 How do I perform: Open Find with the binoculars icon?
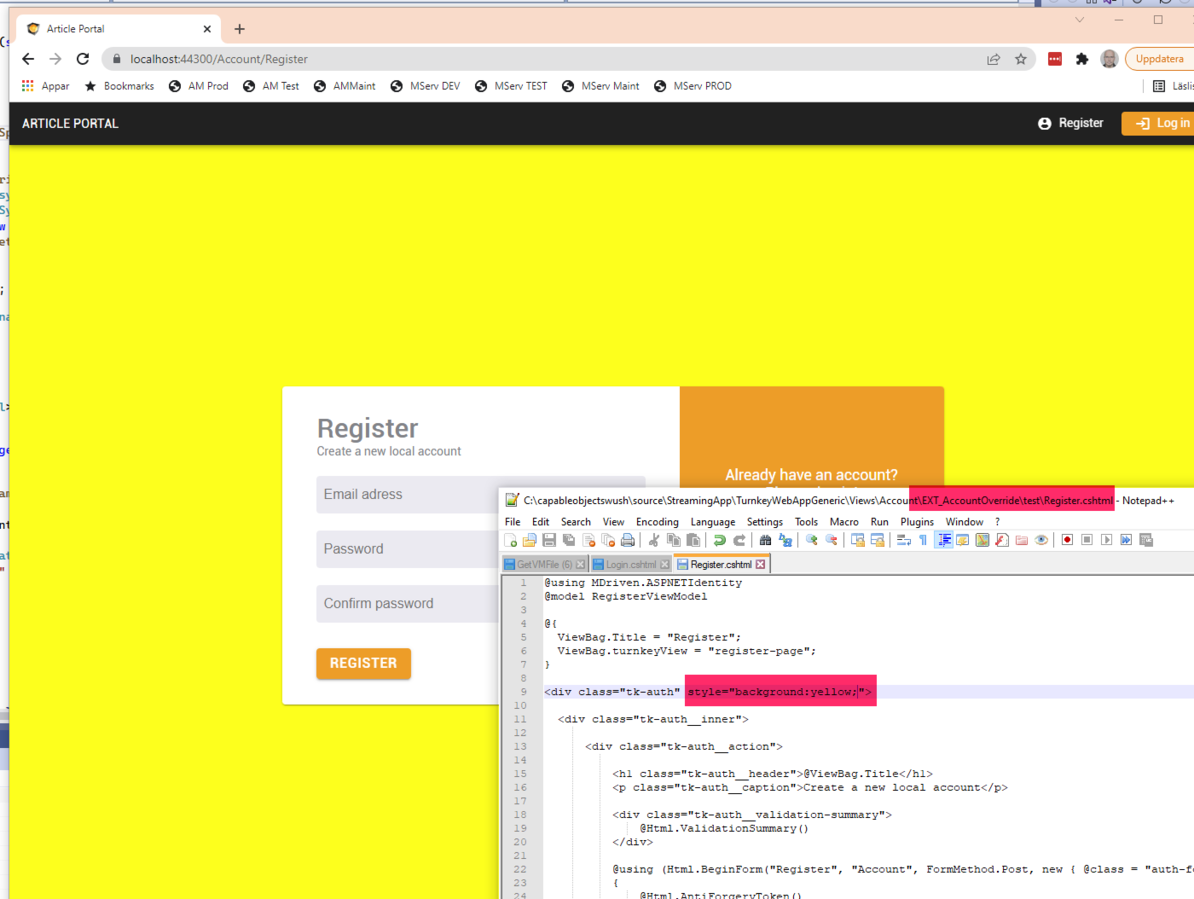point(765,540)
